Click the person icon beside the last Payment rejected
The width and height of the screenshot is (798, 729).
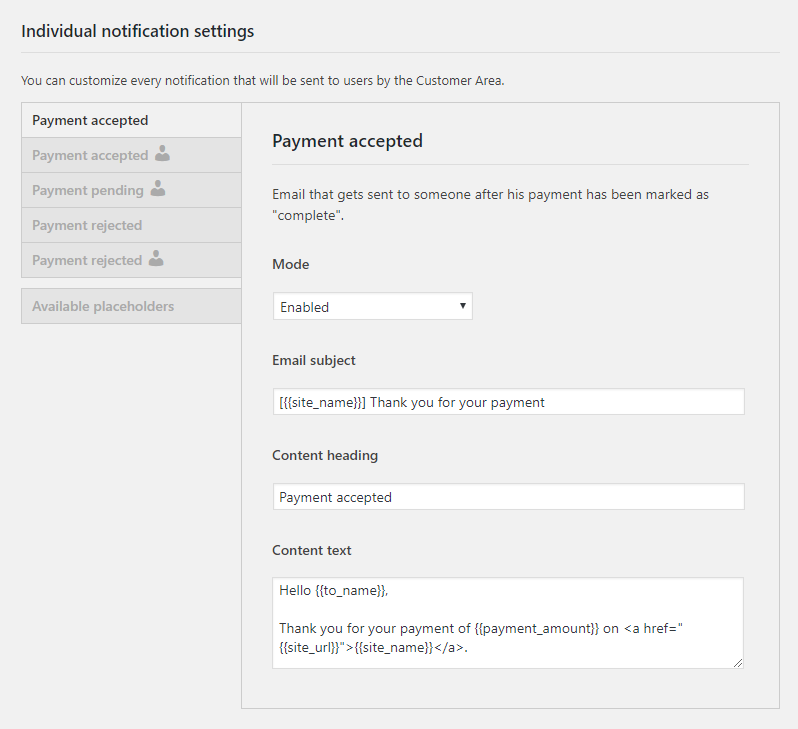coord(156,258)
